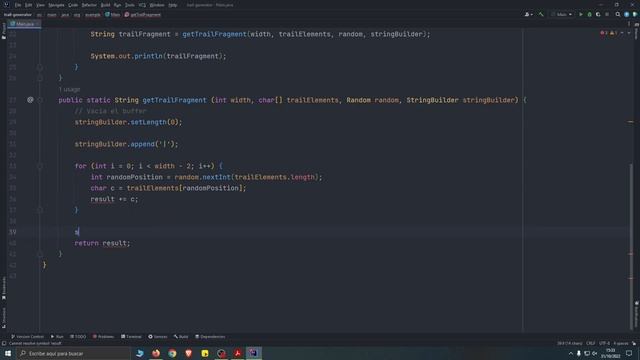
Task: Open Firefox from the taskbar
Action: click(x=156, y=353)
